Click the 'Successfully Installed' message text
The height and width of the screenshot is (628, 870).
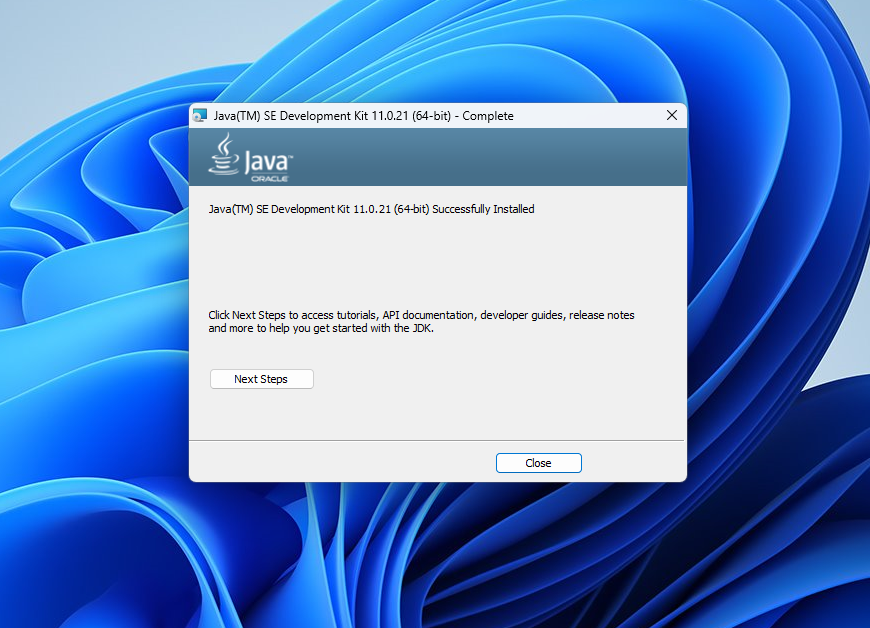[371, 209]
